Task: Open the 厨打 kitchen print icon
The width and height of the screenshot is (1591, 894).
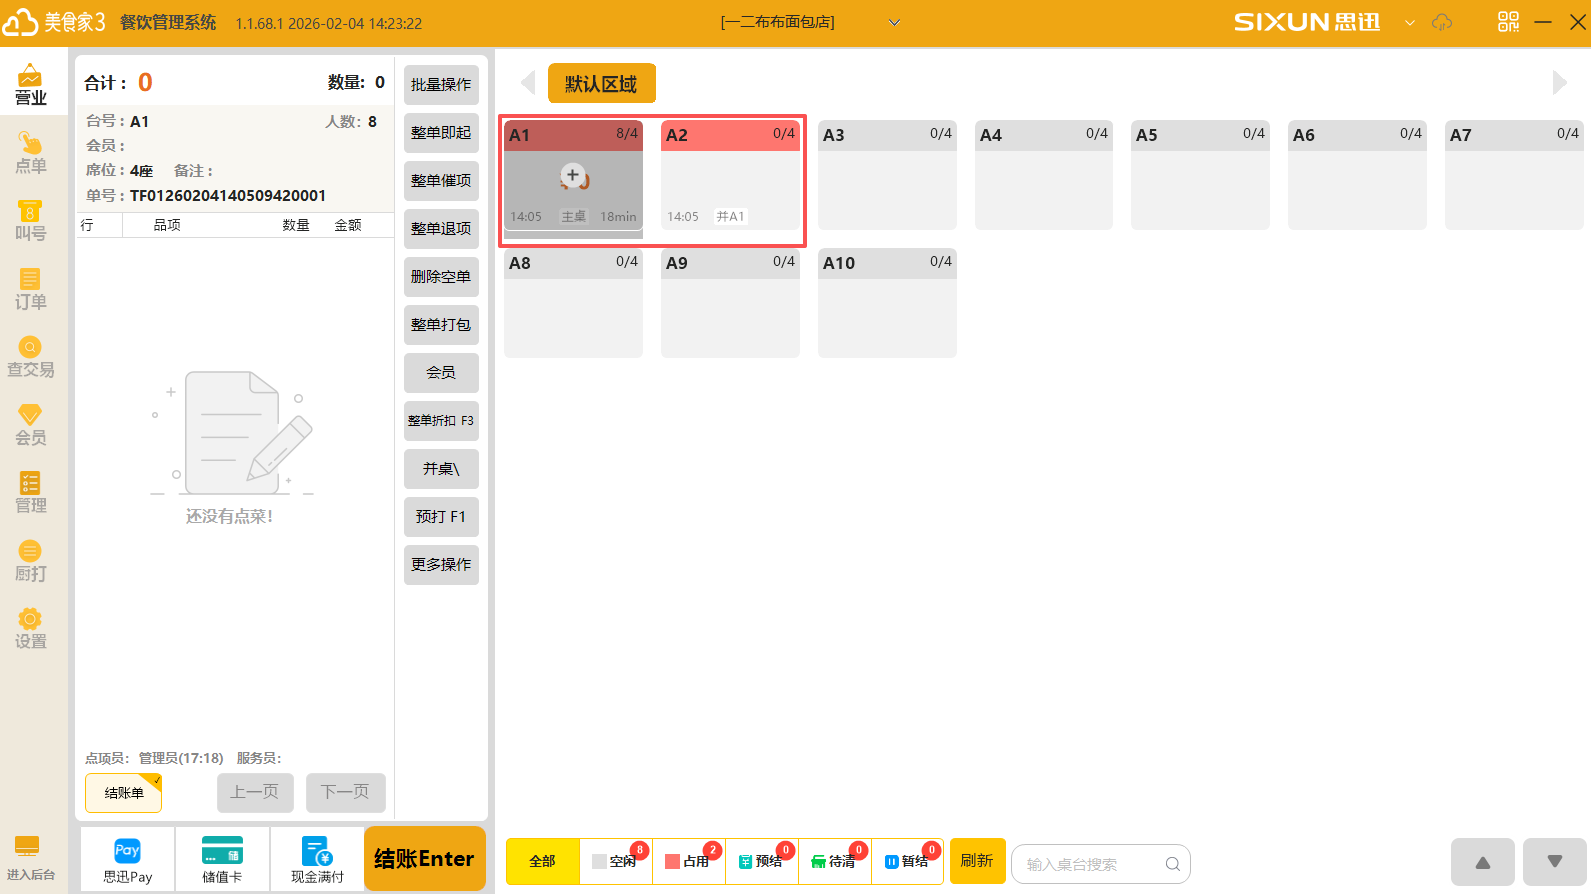Action: pyautogui.click(x=30, y=561)
